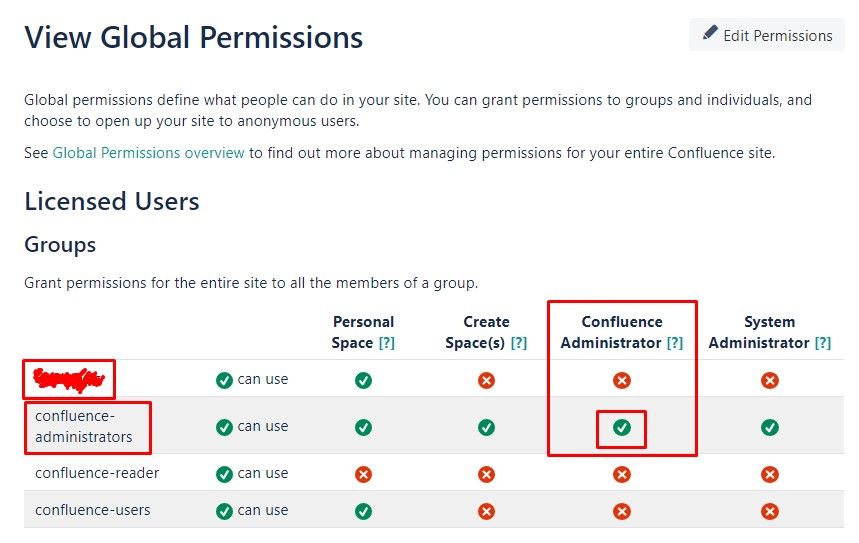Click confluence-reader Confluence Administrator red cross
Viewport: 859px width, 543px height.
(621, 474)
